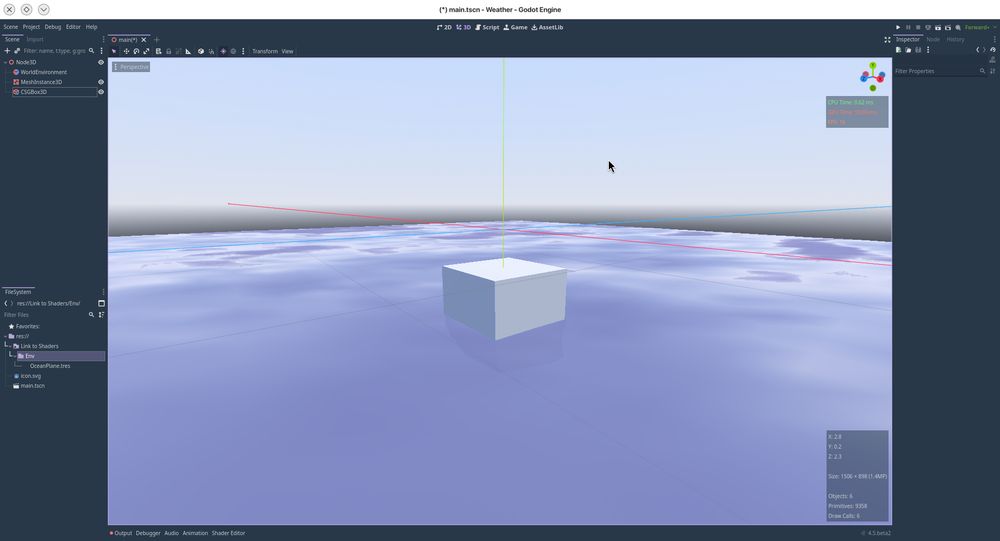Image resolution: width=1000 pixels, height=541 pixels.
Task: Toggle visibility of CSGBox3D
Action: tap(101, 92)
